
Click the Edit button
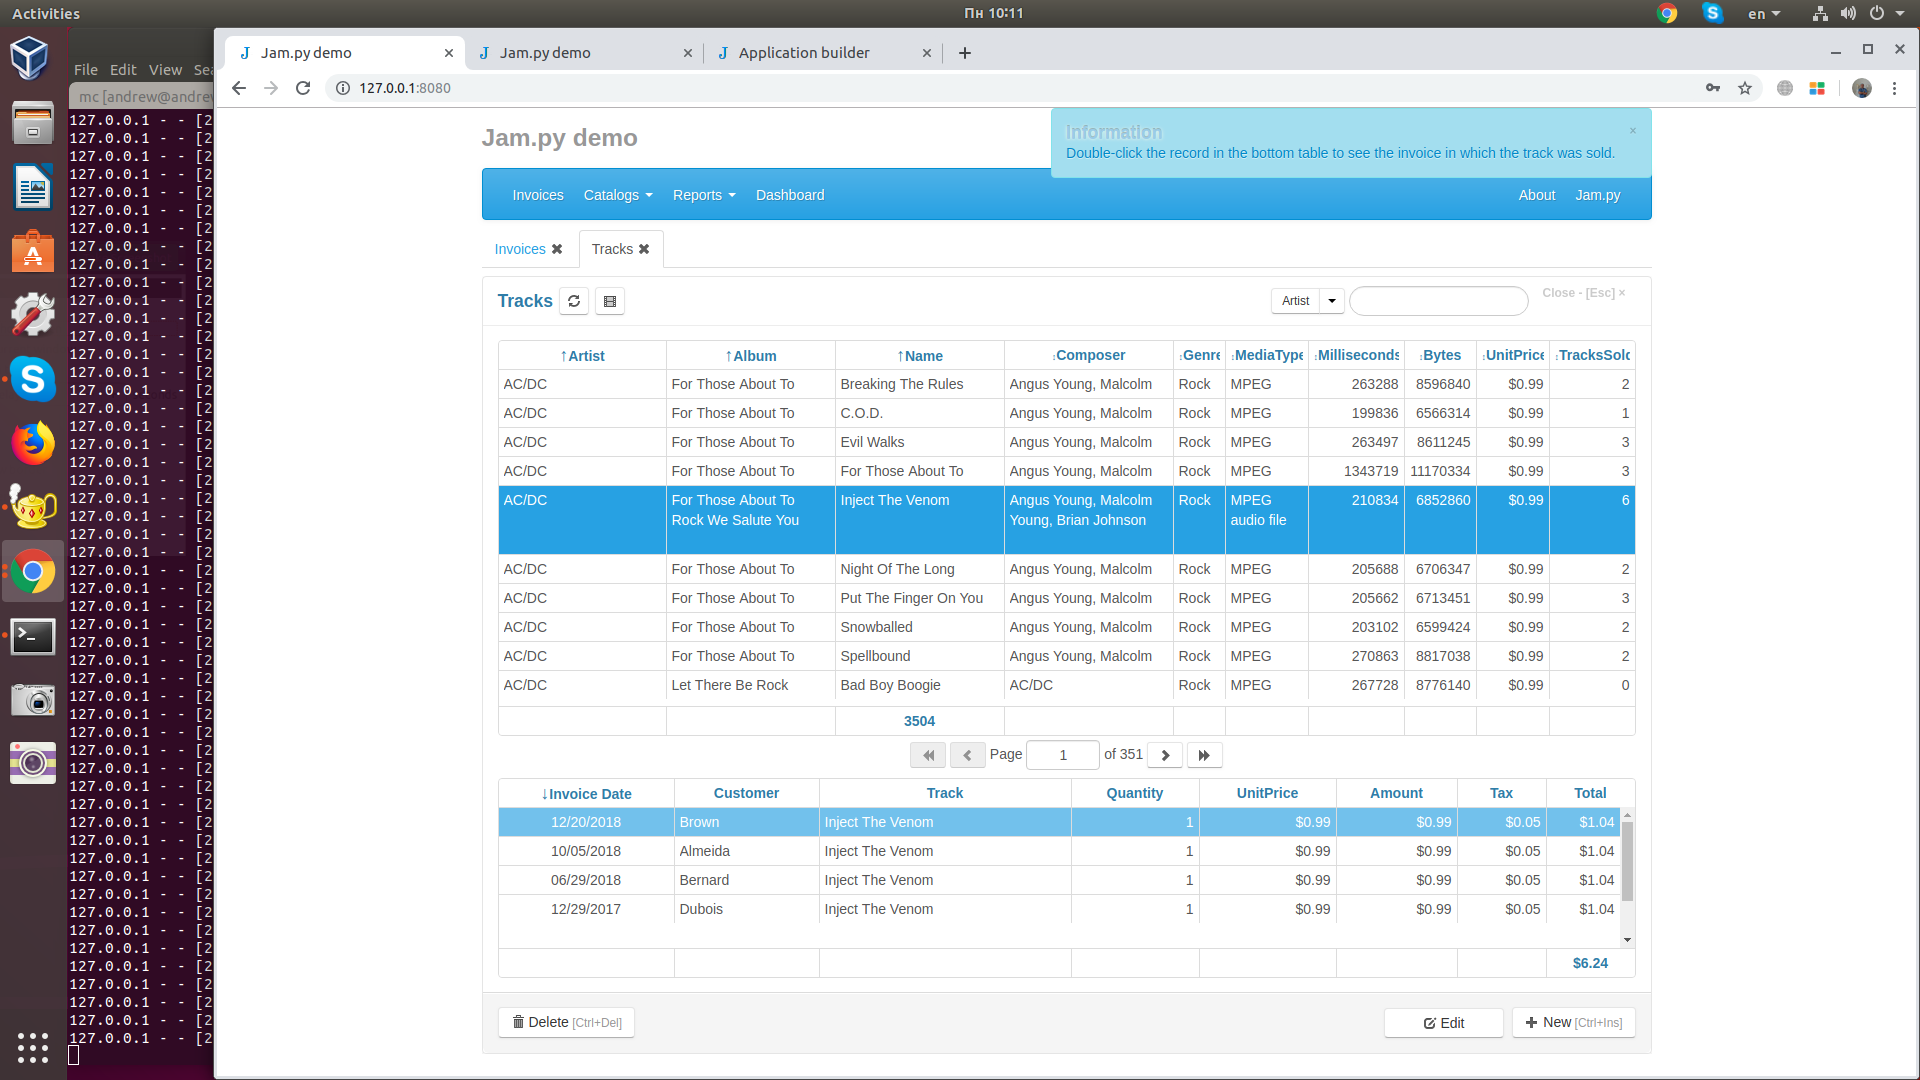coord(1443,1023)
